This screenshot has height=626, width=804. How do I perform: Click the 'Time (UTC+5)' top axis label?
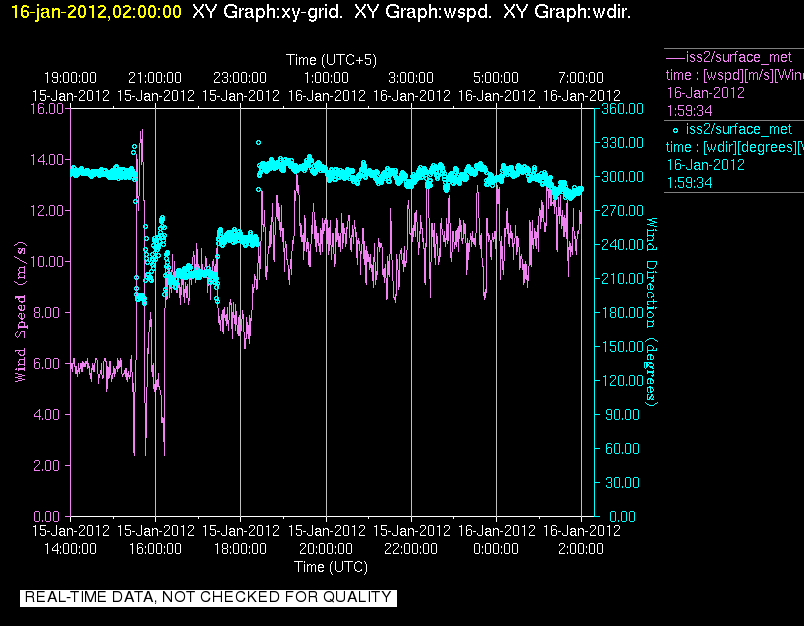point(331,60)
